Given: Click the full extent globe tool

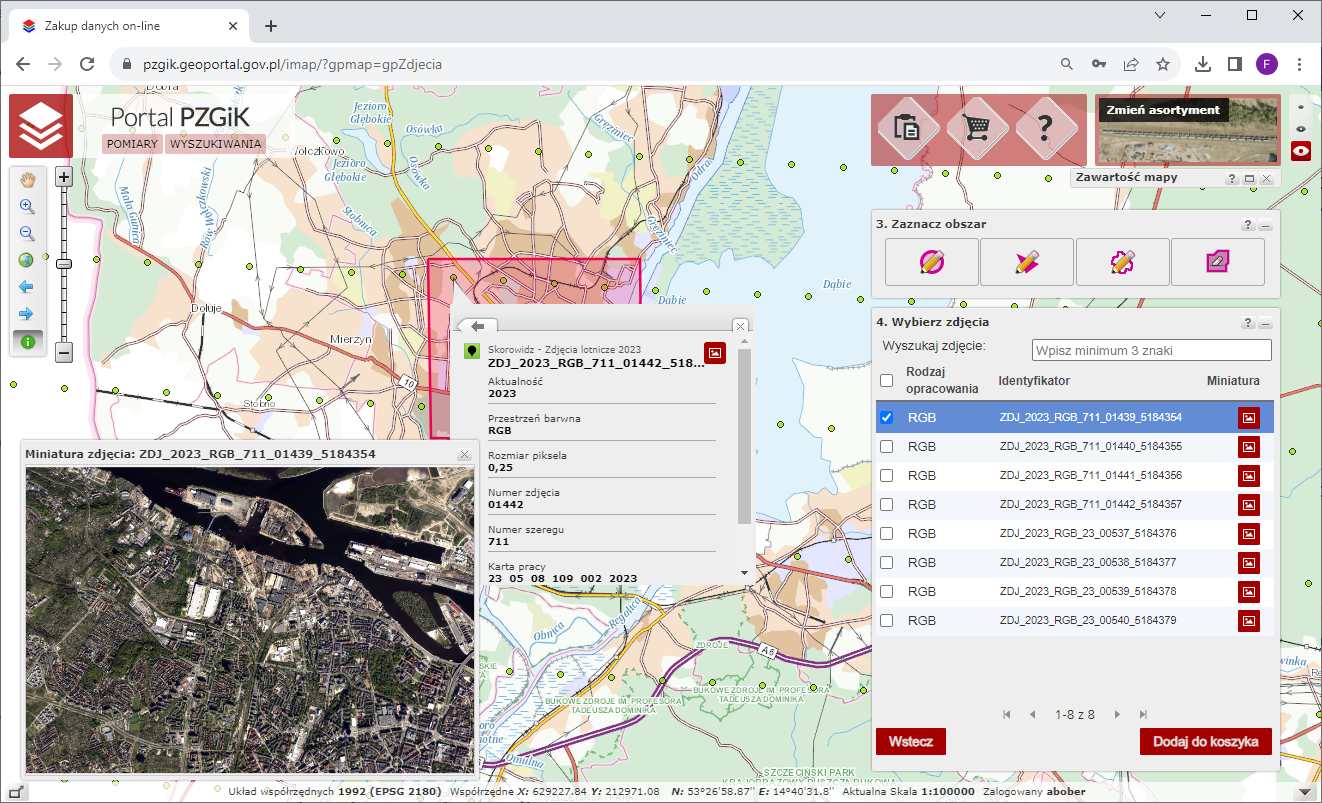Looking at the screenshot, I should click(x=27, y=260).
